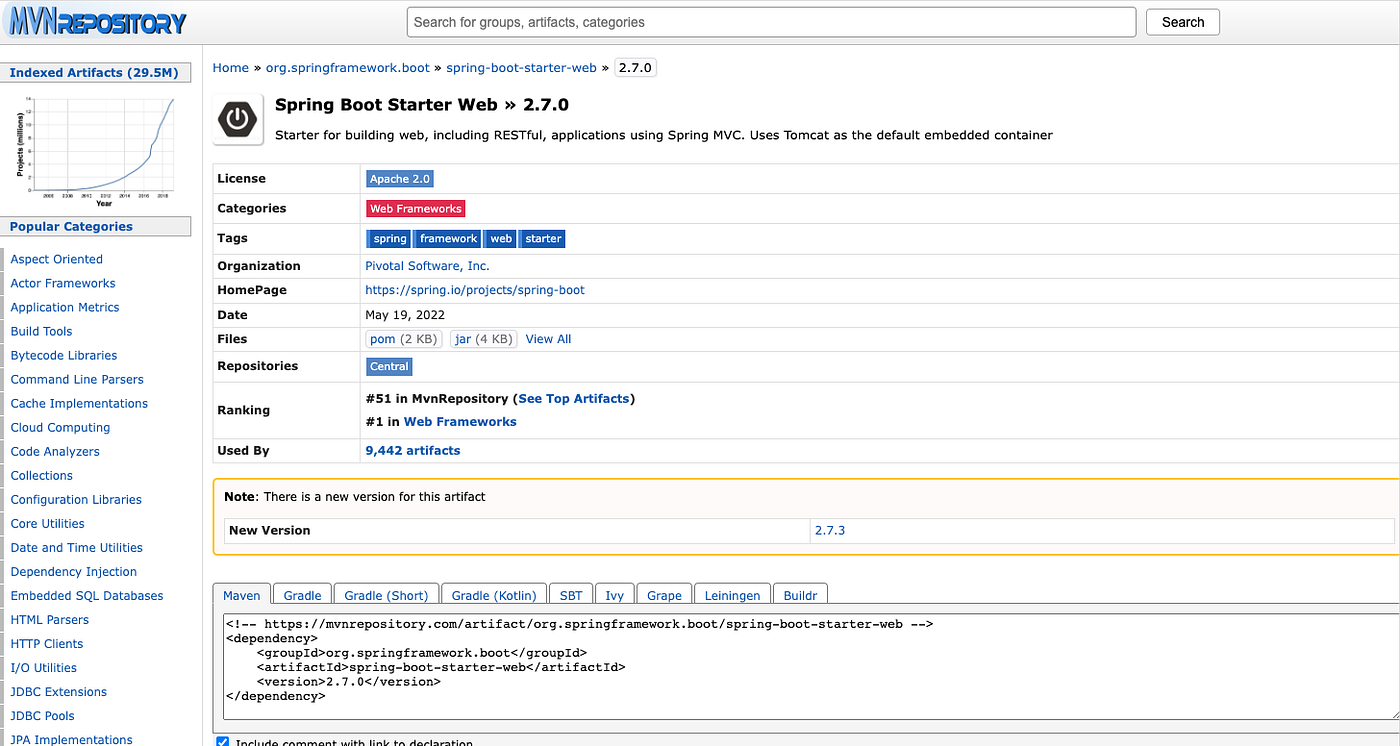Screen dimensions: 1400x746
Task: Click the 2.7.0 version breadcrumb
Action: click(635, 68)
